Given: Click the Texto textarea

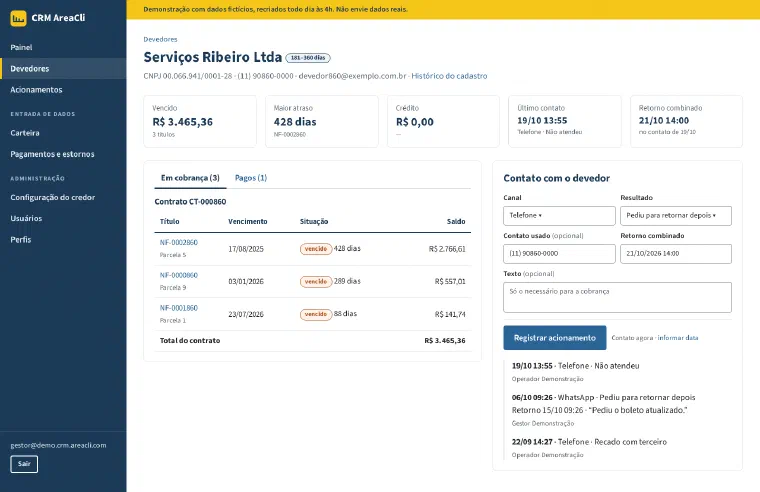Looking at the screenshot, I should click(x=618, y=298).
